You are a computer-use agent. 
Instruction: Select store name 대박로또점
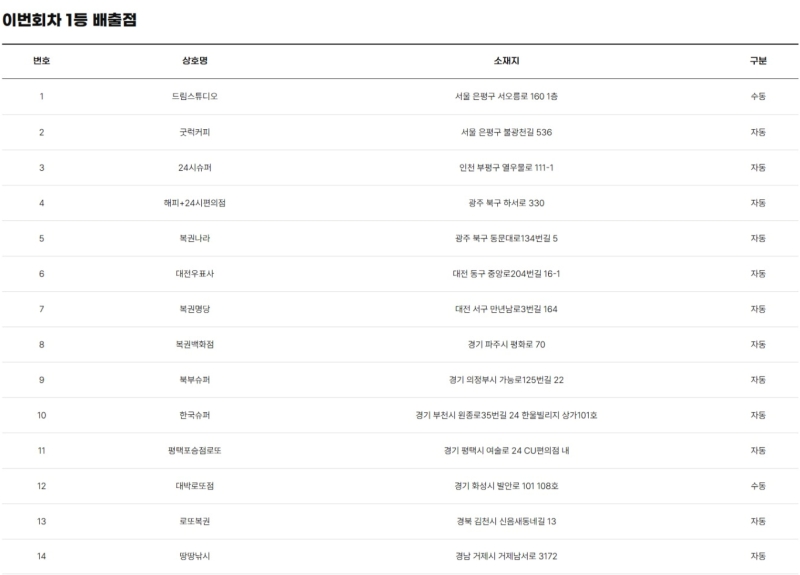(195, 486)
